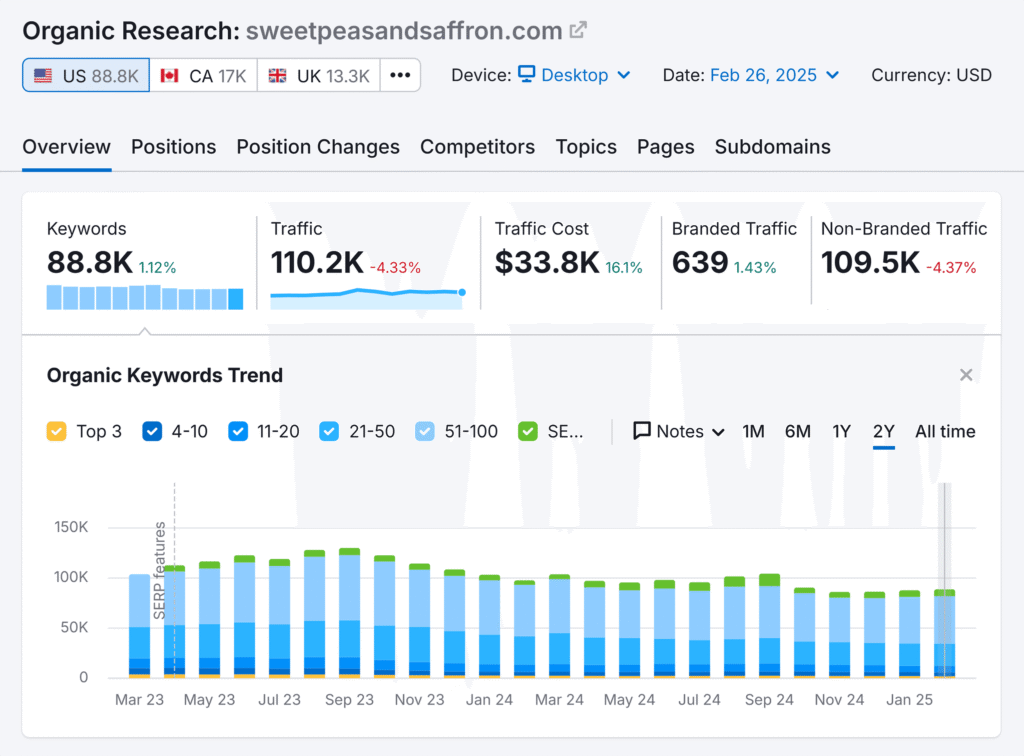1024x756 pixels.
Task: Open the three-dot more countries menu
Action: [400, 74]
